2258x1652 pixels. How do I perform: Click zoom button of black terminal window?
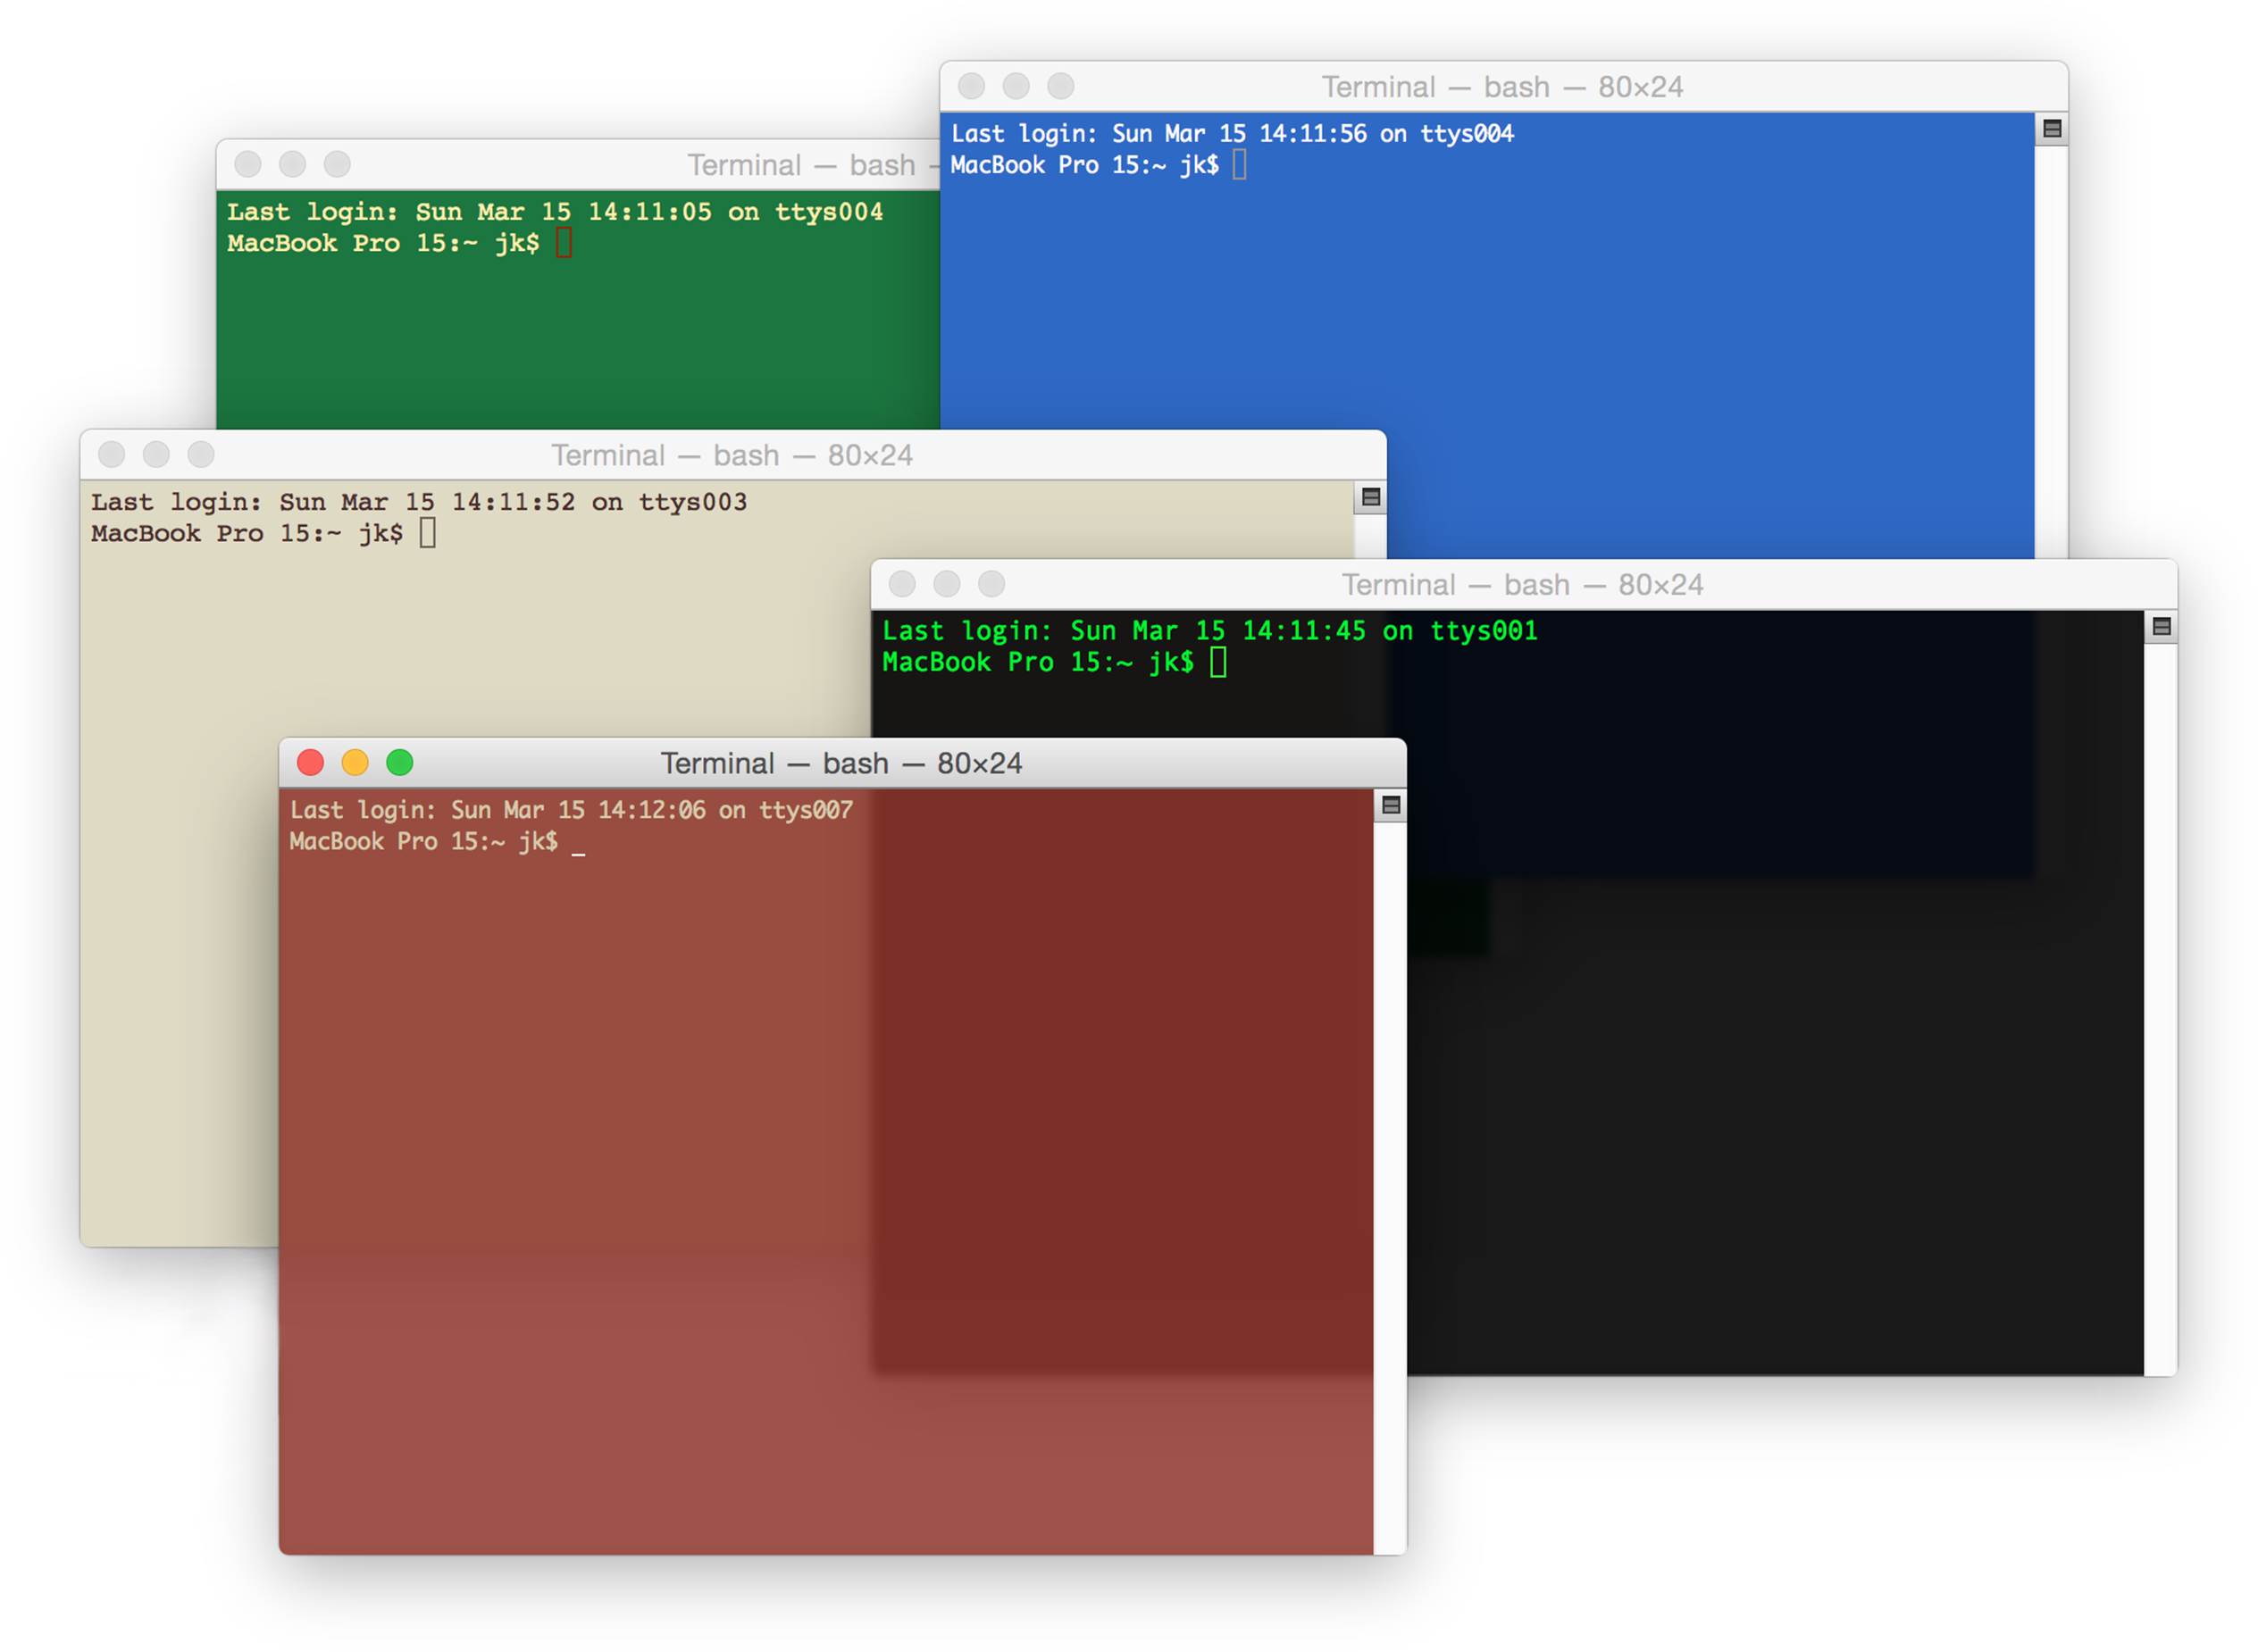click(x=992, y=584)
